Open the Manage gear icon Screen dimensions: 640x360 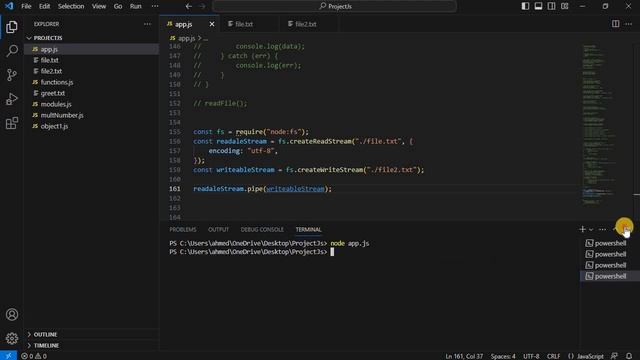point(12,338)
